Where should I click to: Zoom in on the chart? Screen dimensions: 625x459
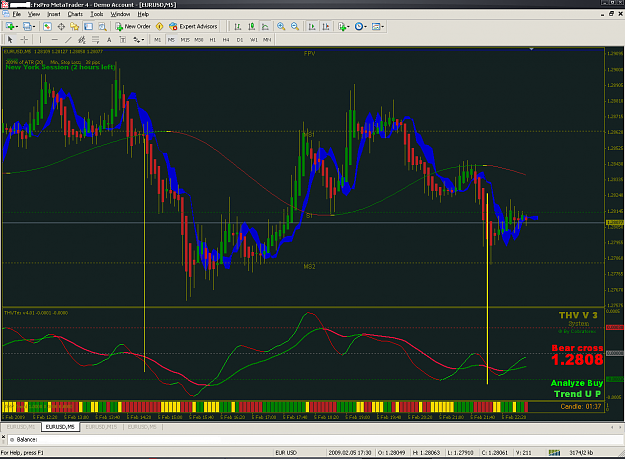click(281, 26)
